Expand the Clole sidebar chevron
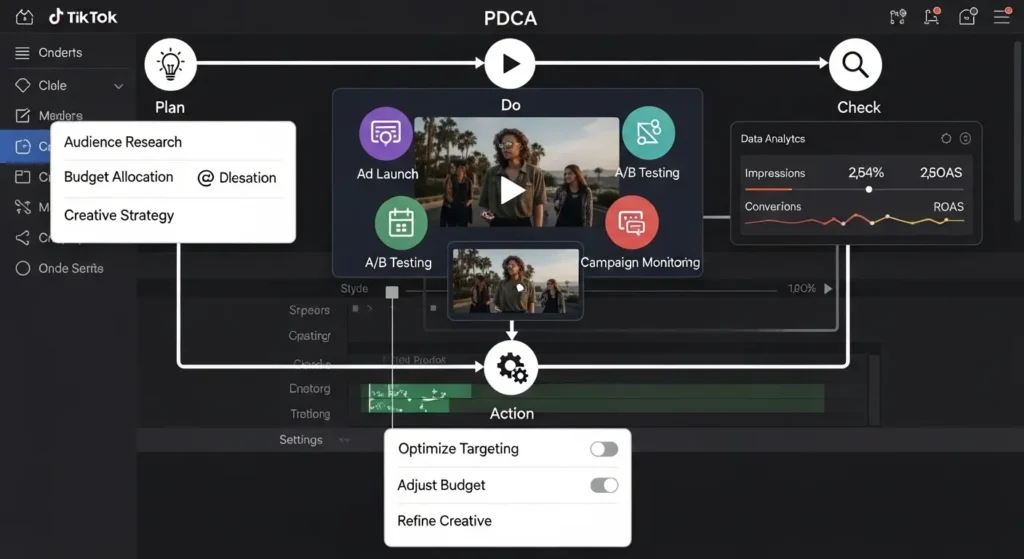This screenshot has width=1024, height=559. coord(119,86)
